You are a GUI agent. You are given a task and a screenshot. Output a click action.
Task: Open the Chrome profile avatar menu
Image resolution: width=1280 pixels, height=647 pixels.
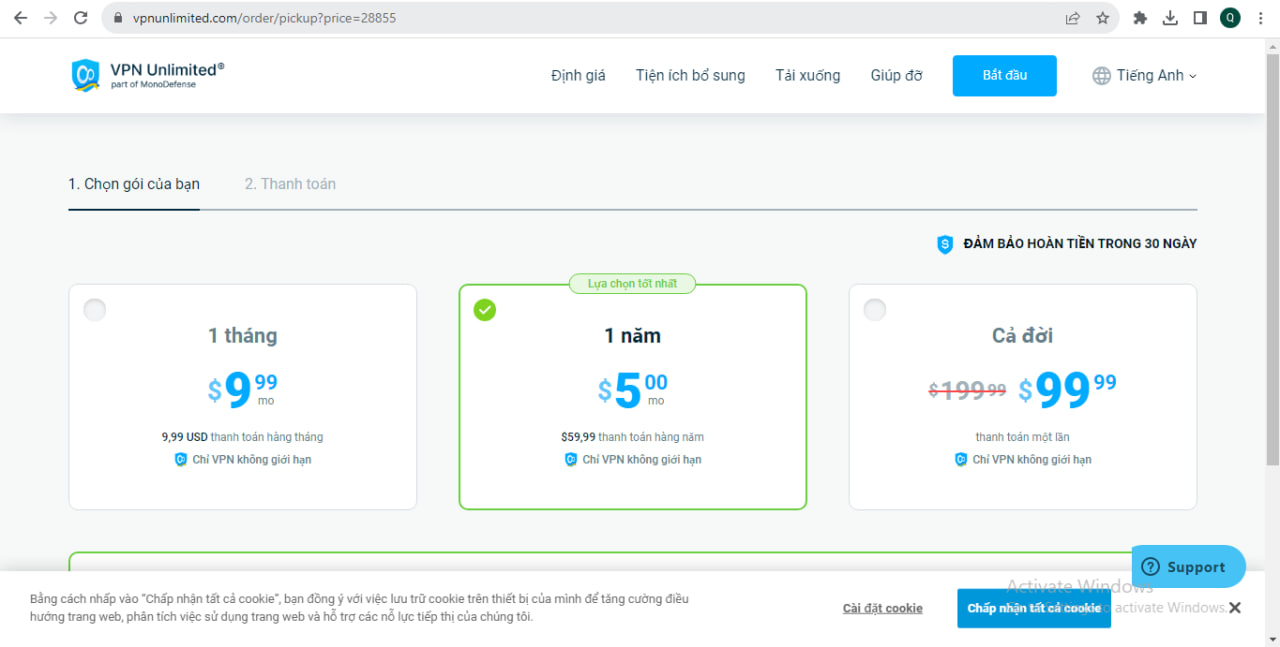tap(1230, 18)
